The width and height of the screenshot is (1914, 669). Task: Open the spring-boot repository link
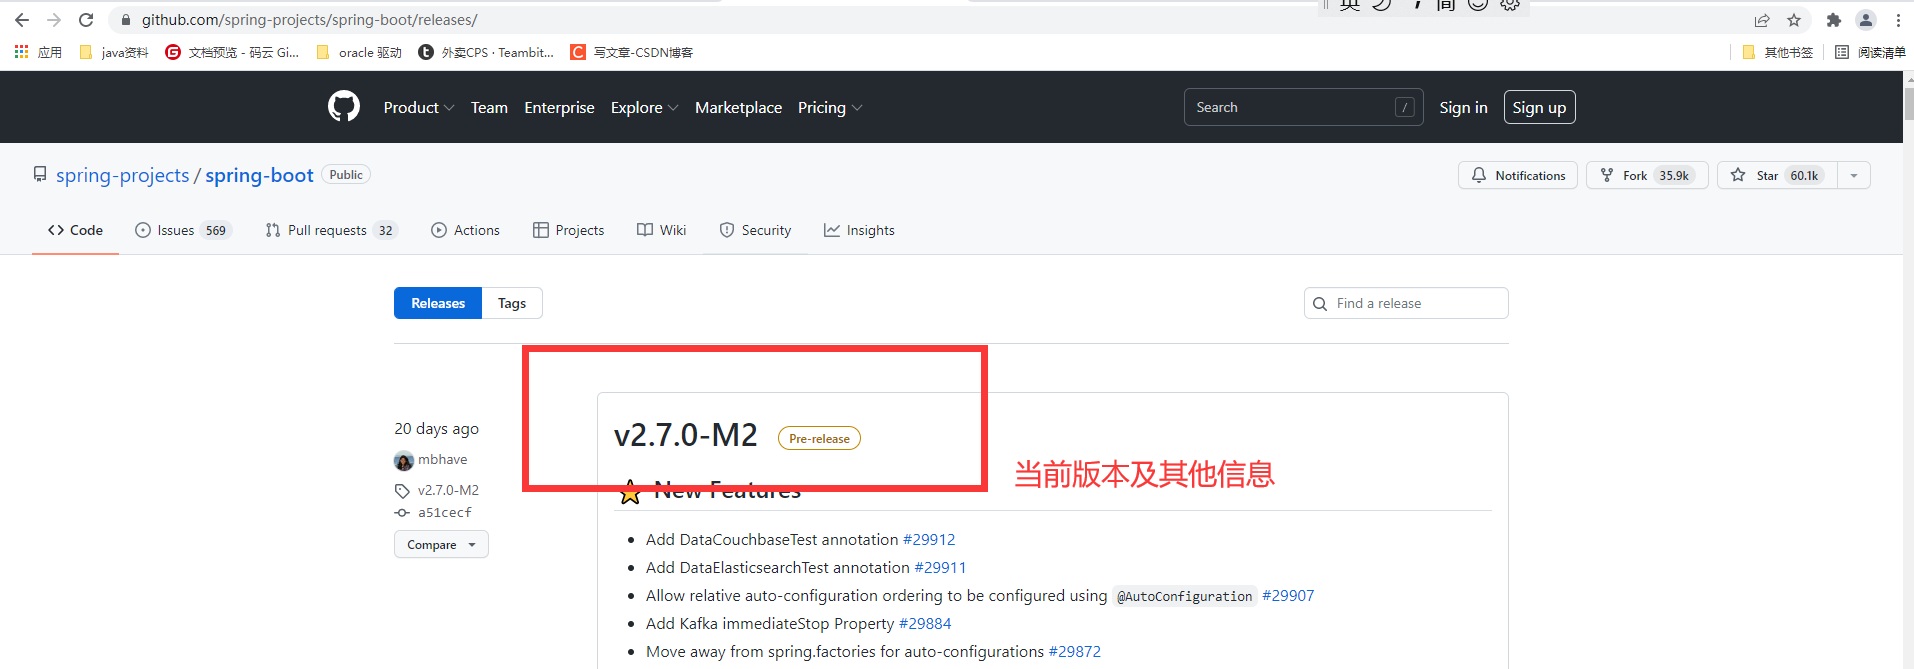coord(259,175)
